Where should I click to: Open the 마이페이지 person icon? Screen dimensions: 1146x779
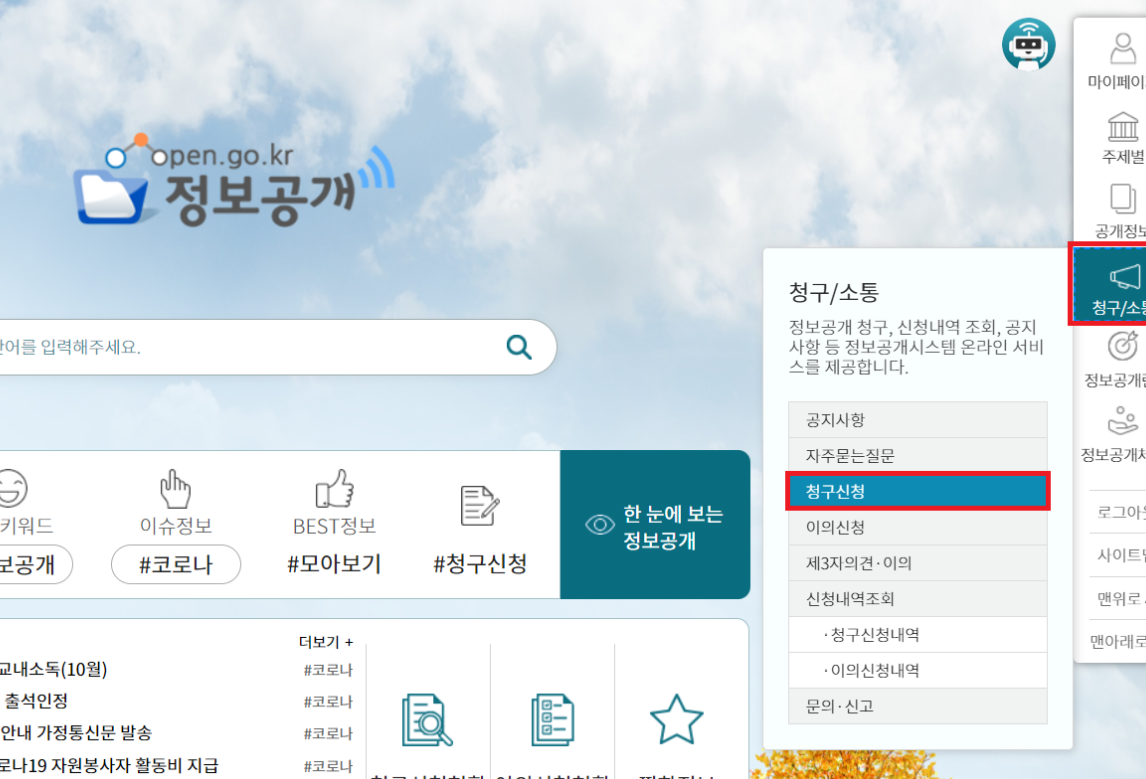tap(1123, 49)
